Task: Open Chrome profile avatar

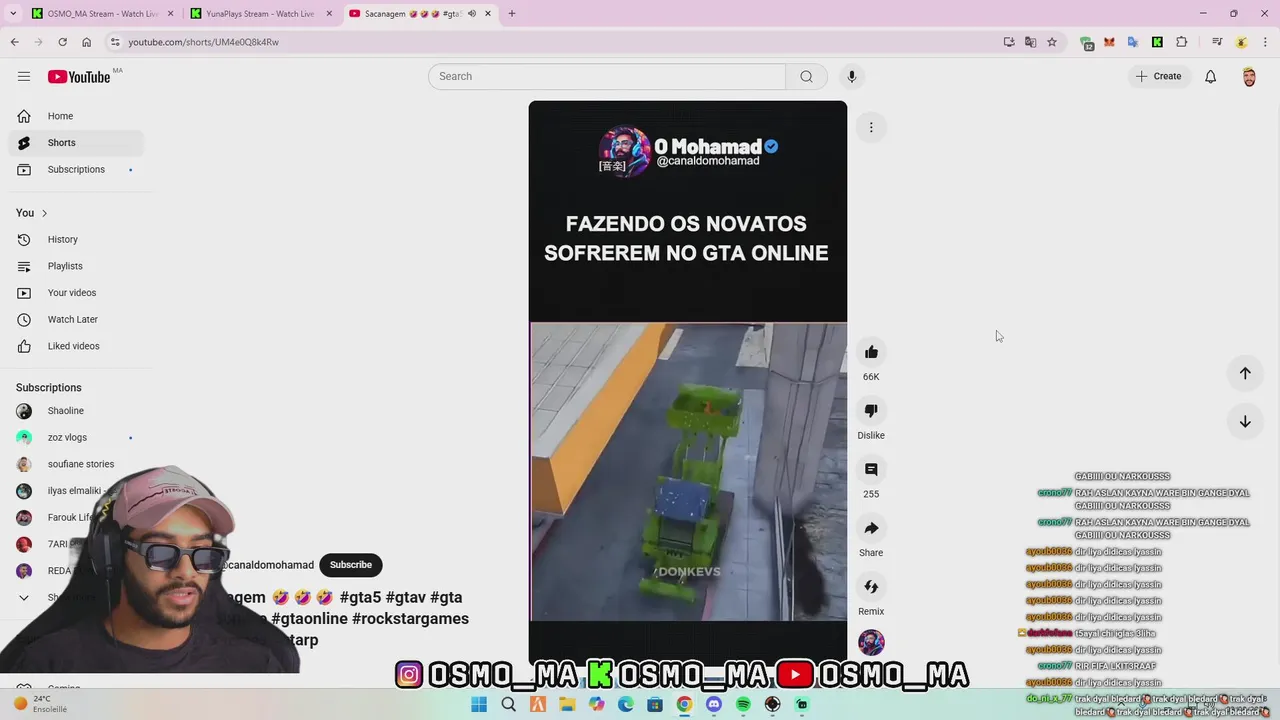Action: (x=1241, y=42)
